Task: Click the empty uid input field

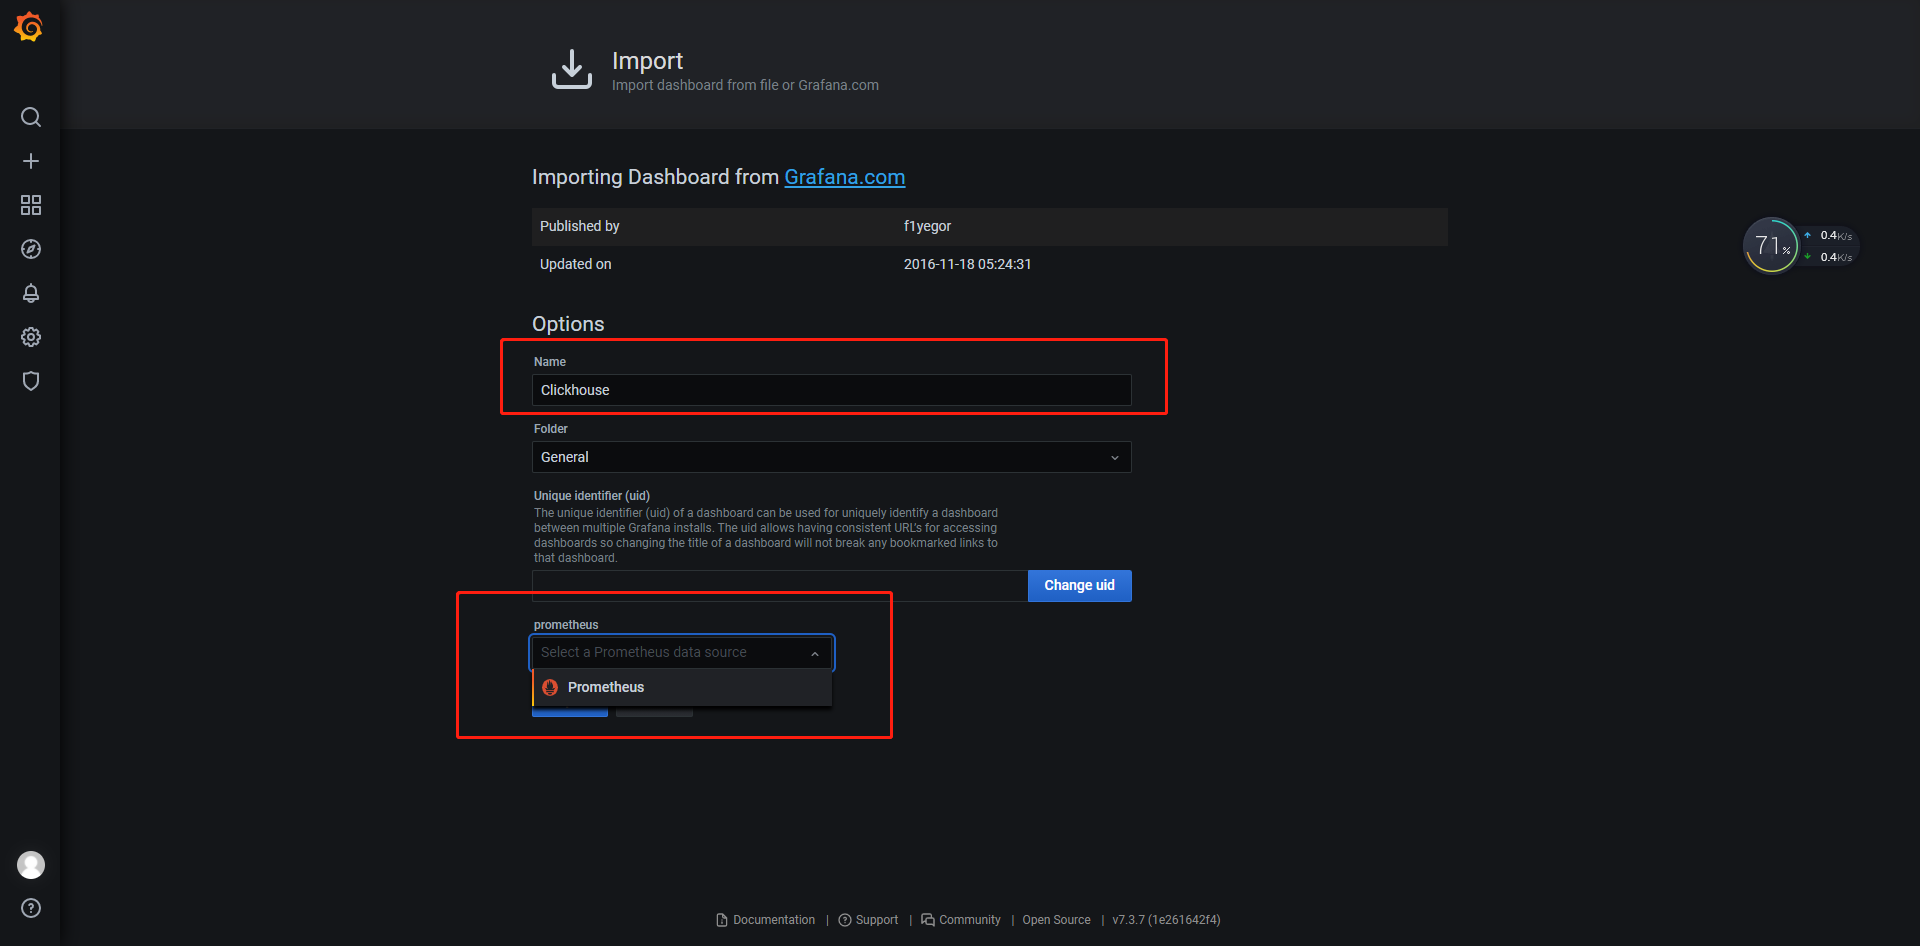Action: point(780,586)
